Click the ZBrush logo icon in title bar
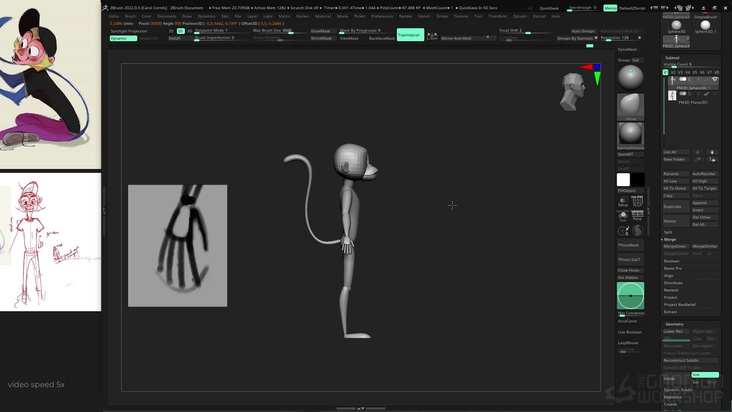The image size is (732, 412). pos(106,7)
